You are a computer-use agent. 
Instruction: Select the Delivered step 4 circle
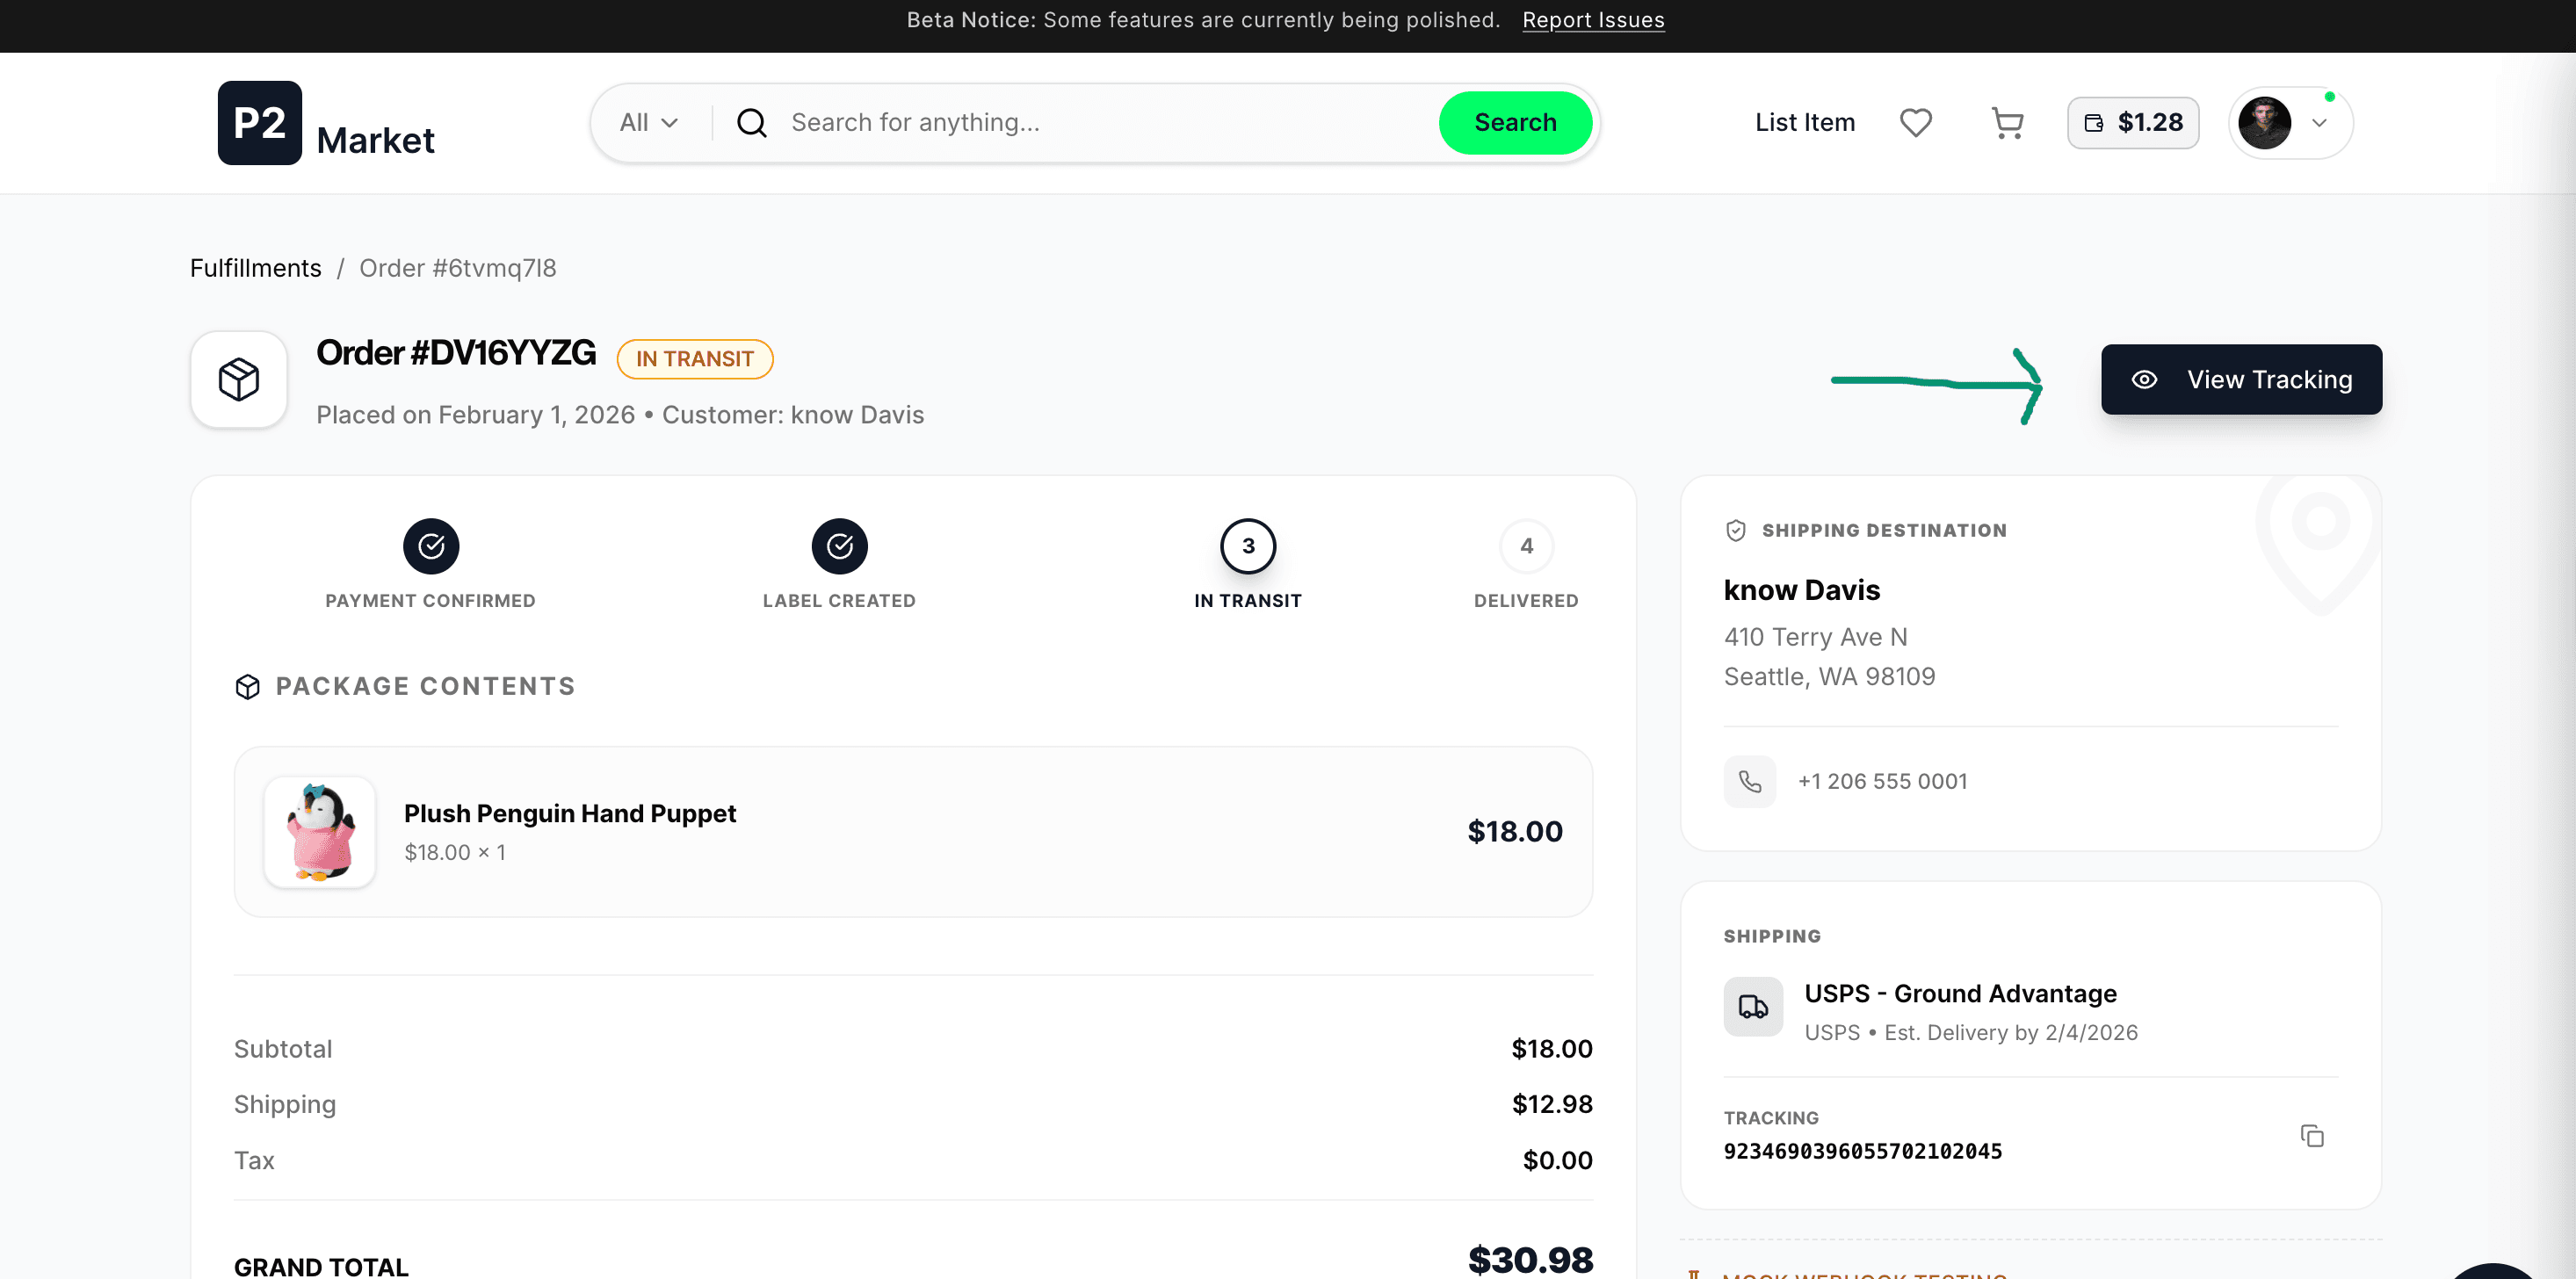click(1526, 546)
